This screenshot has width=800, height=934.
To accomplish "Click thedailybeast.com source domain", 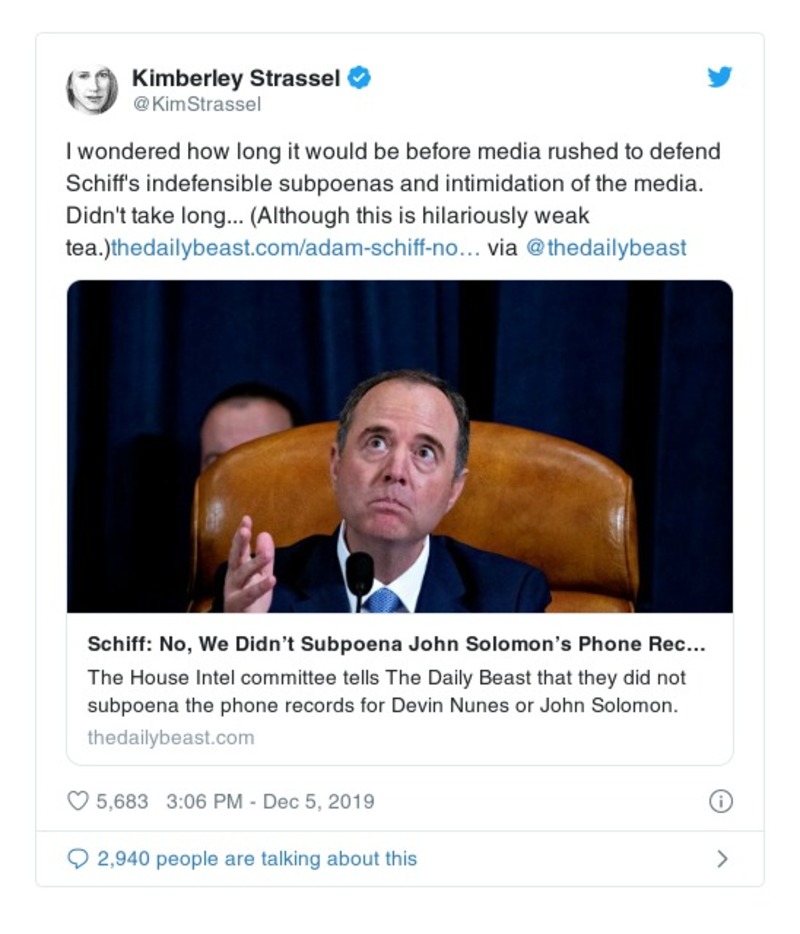I will click(x=171, y=738).
